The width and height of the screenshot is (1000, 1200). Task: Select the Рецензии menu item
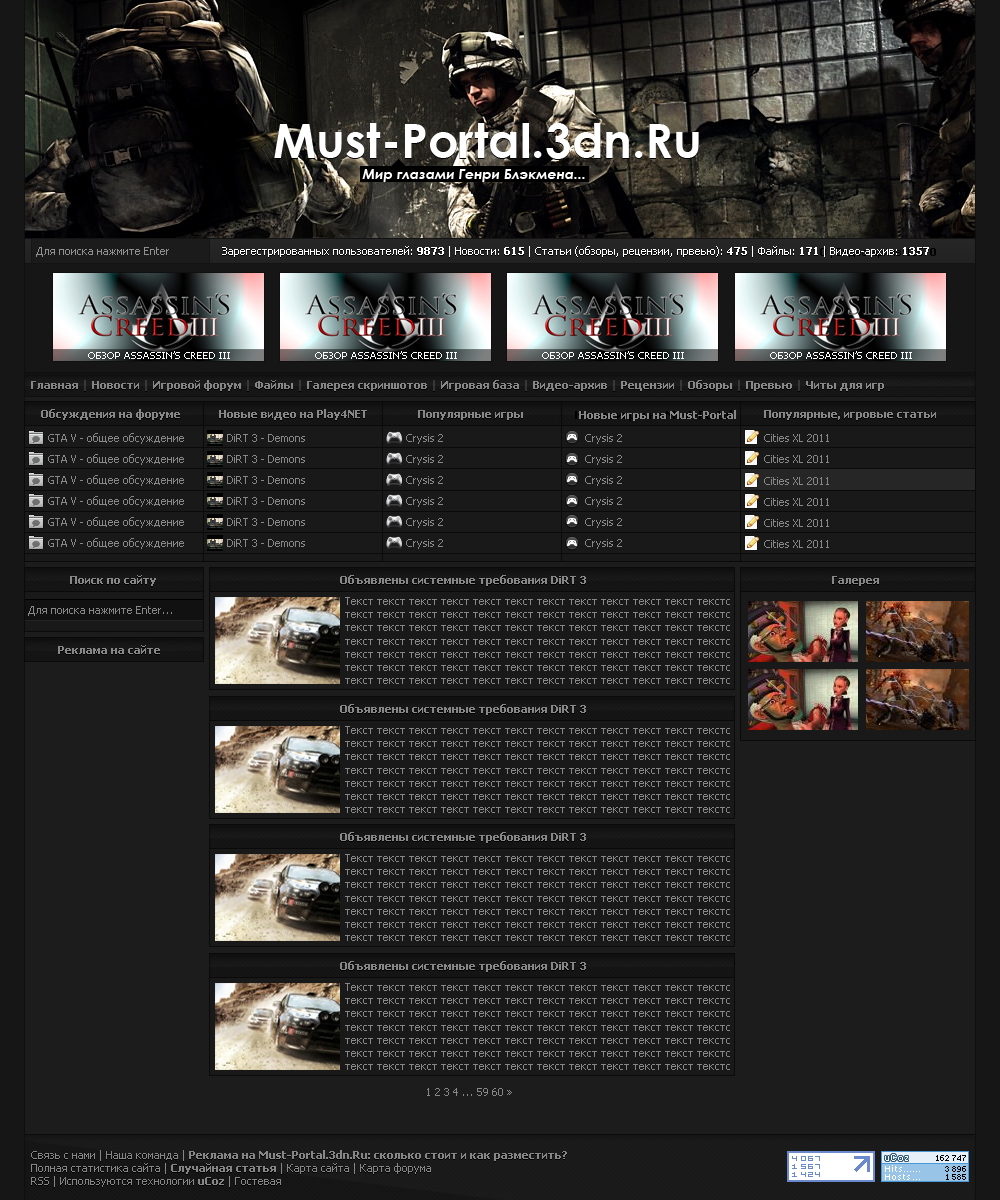click(x=647, y=385)
